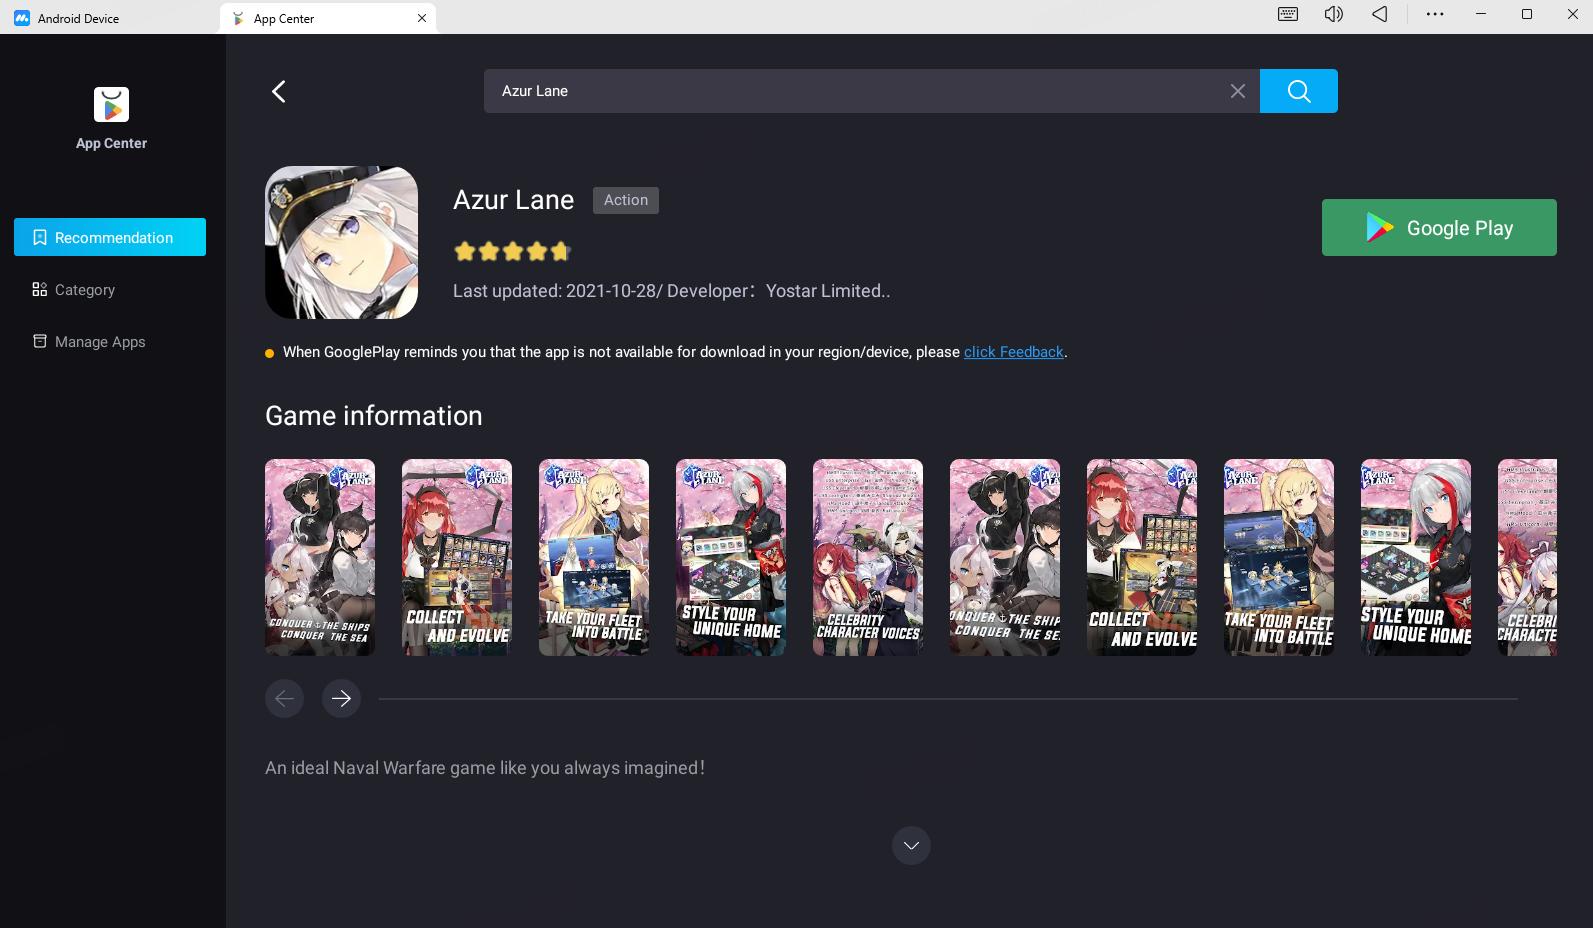This screenshot has width=1593, height=928.
Task: Open the App Center logo icon in sidebar
Action: (x=111, y=105)
